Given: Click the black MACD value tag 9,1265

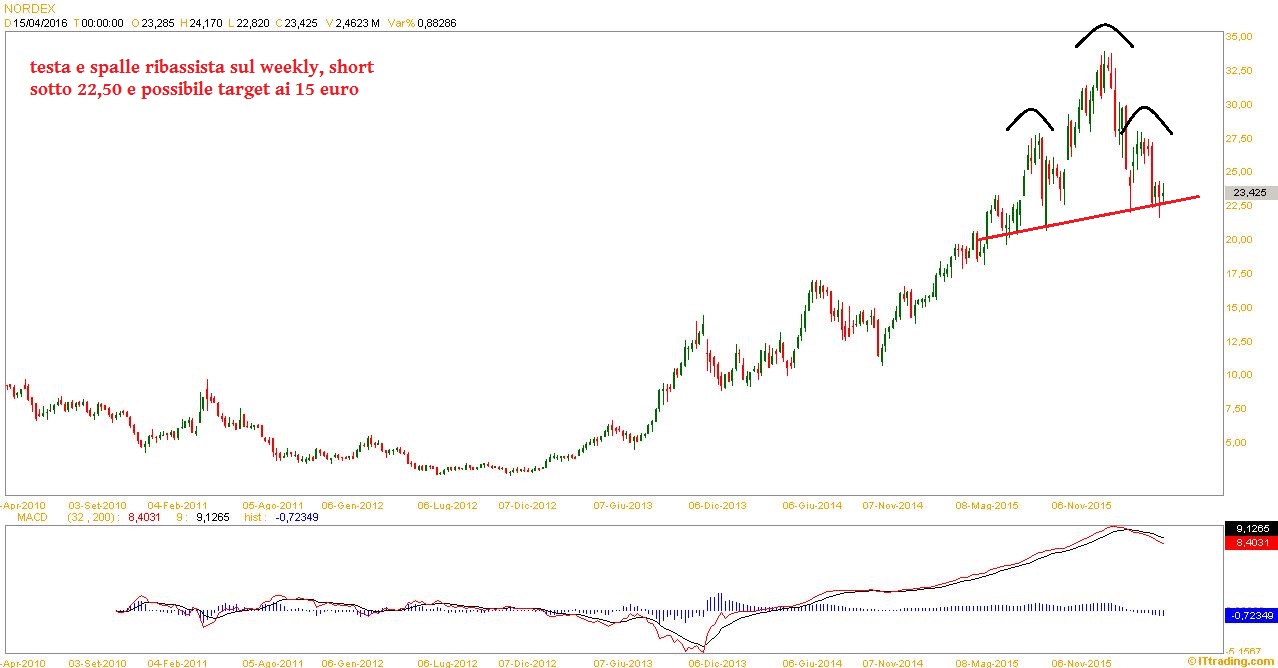Looking at the screenshot, I should coord(1250,528).
